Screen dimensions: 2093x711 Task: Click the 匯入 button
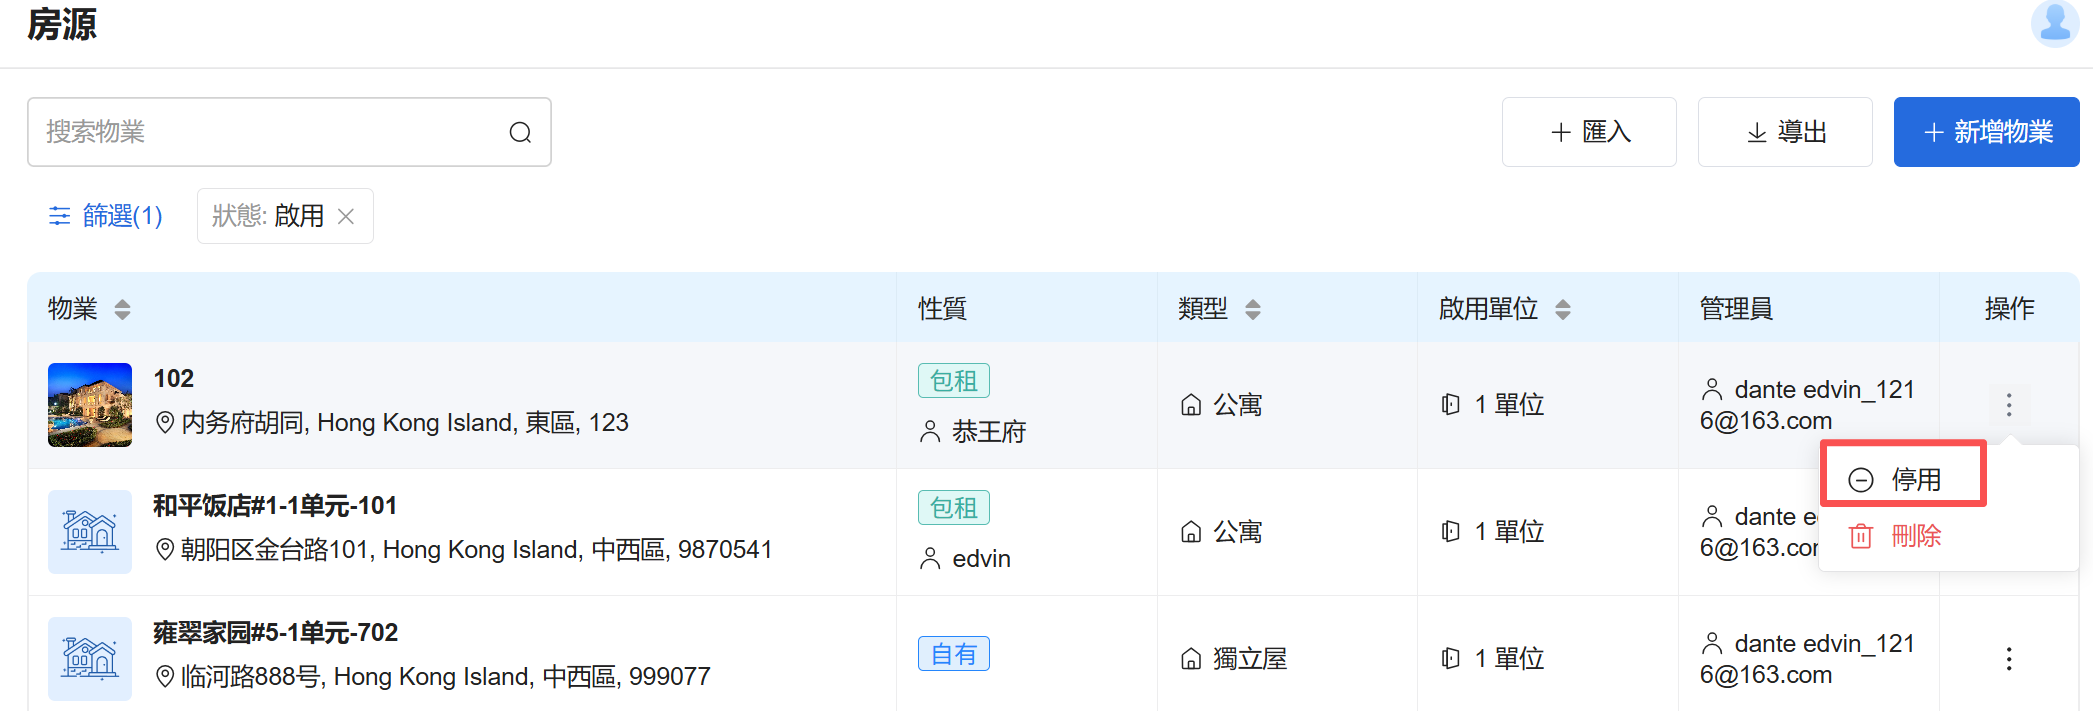coord(1589,132)
